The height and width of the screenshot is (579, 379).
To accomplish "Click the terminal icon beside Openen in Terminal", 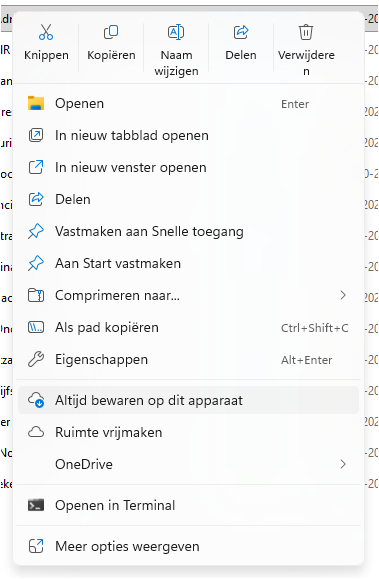I will pos(36,505).
